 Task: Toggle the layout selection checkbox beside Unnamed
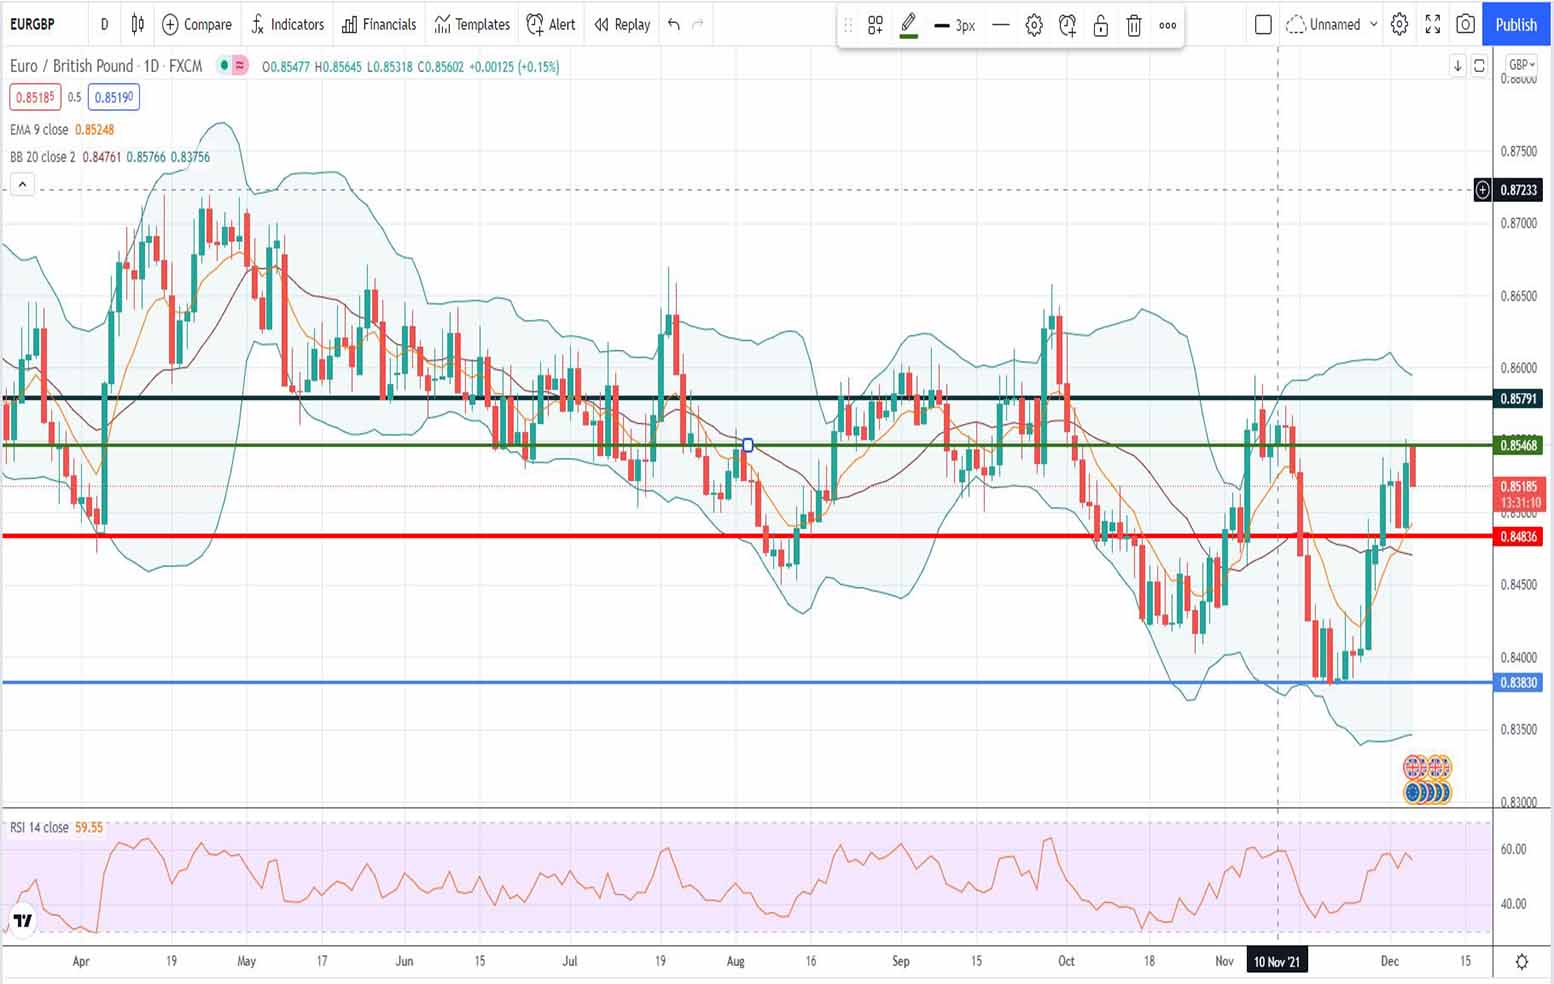[1263, 25]
